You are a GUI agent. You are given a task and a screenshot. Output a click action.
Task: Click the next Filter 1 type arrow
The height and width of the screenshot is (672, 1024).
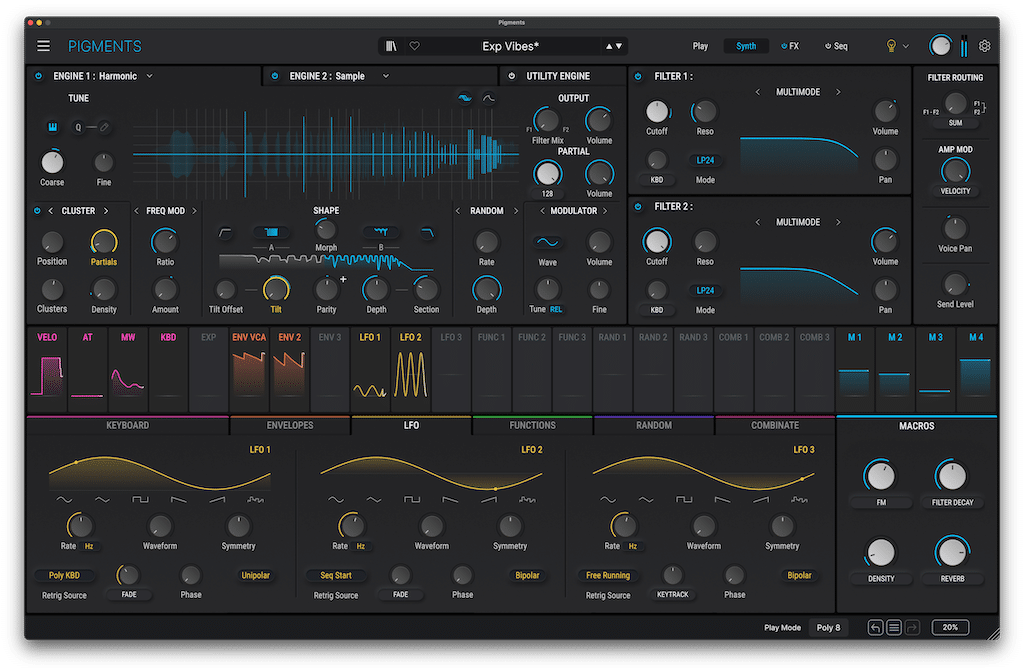839,92
